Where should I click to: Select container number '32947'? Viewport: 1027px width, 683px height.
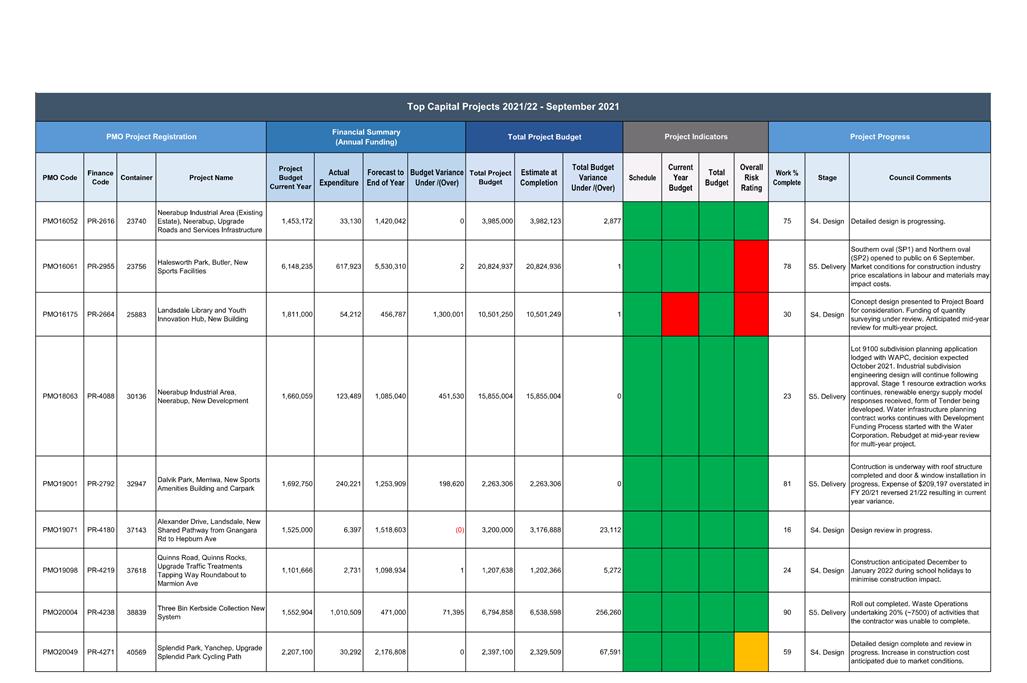point(136,484)
